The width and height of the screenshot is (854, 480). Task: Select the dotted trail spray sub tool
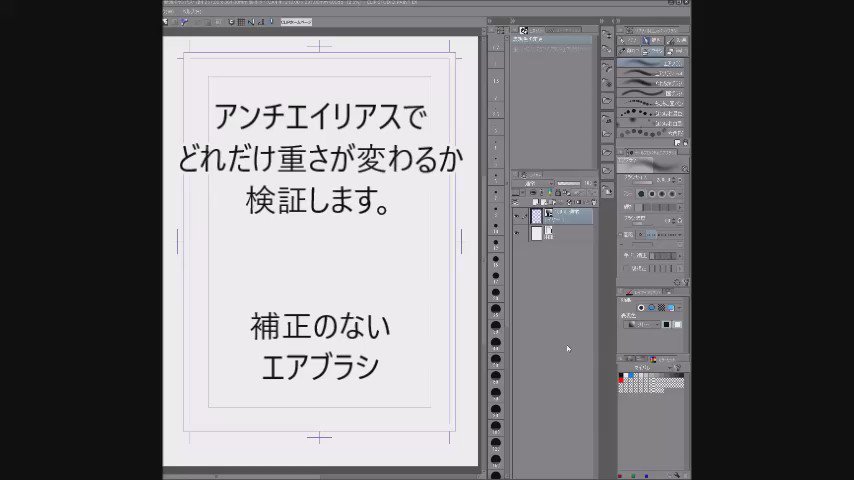[651, 103]
